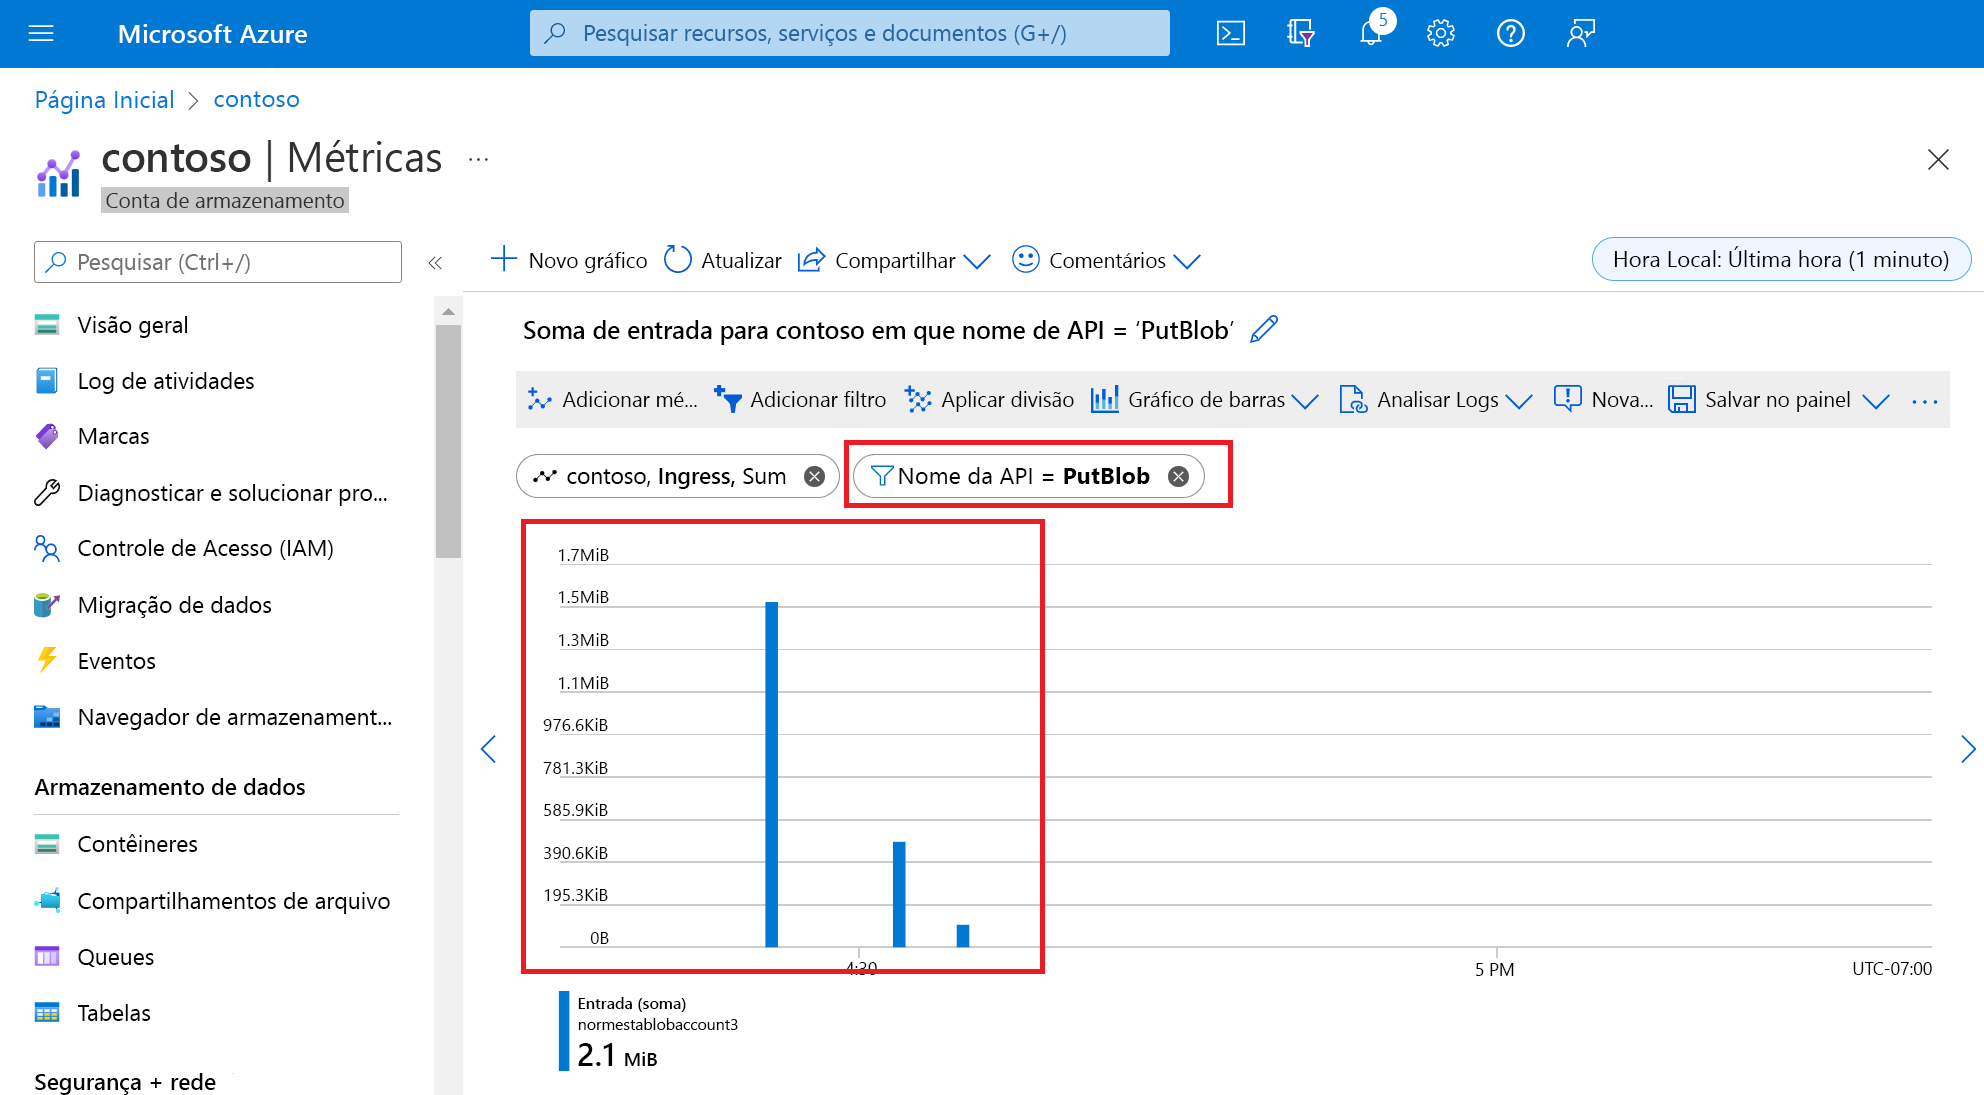Open Cloud Shell icon in top bar
This screenshot has height=1095, width=1984.
coord(1231,34)
